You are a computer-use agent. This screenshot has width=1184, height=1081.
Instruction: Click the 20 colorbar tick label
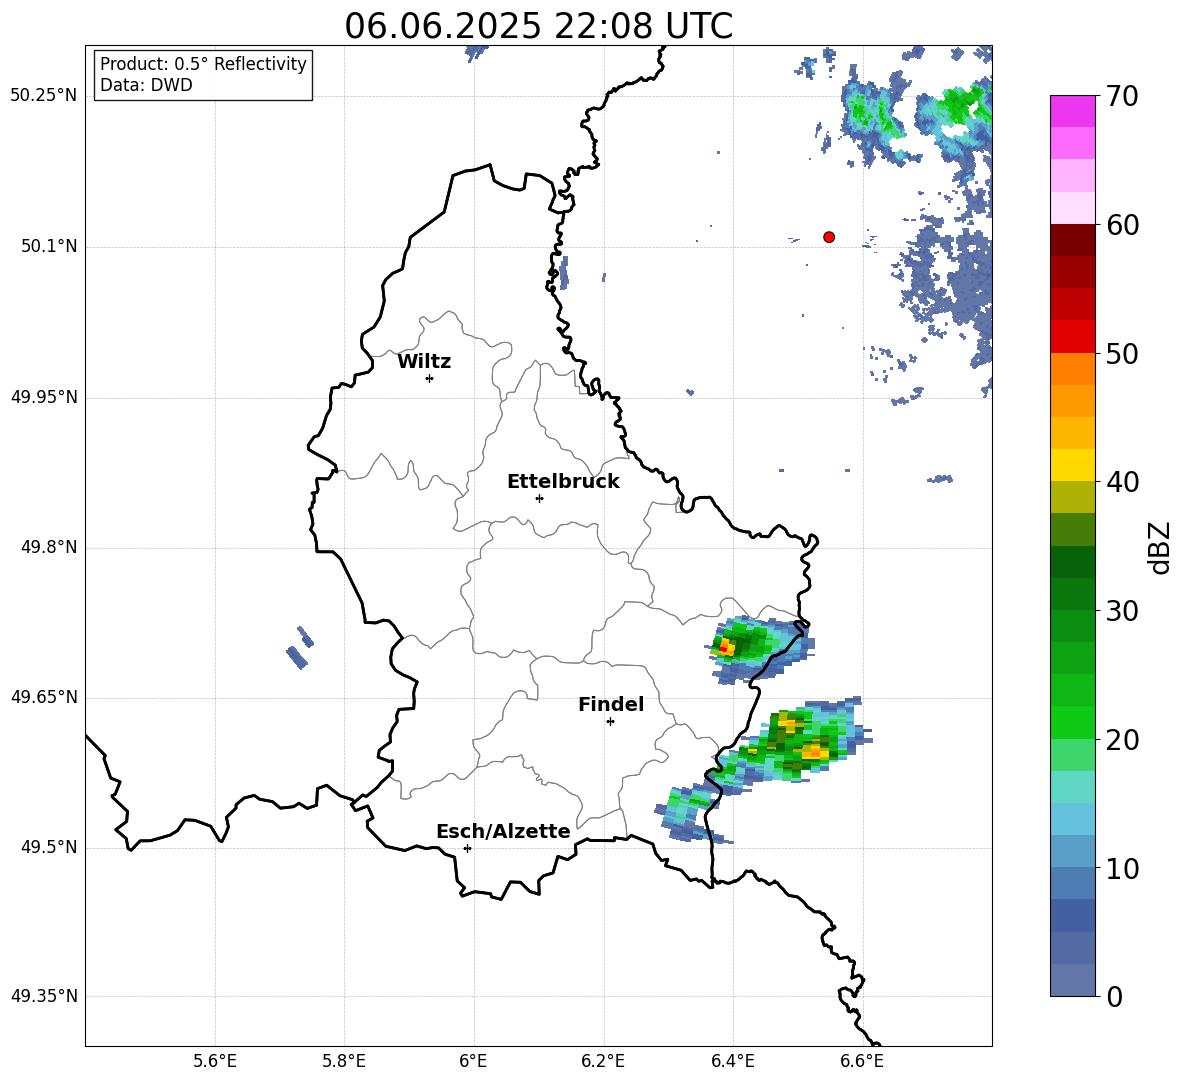tap(1121, 740)
